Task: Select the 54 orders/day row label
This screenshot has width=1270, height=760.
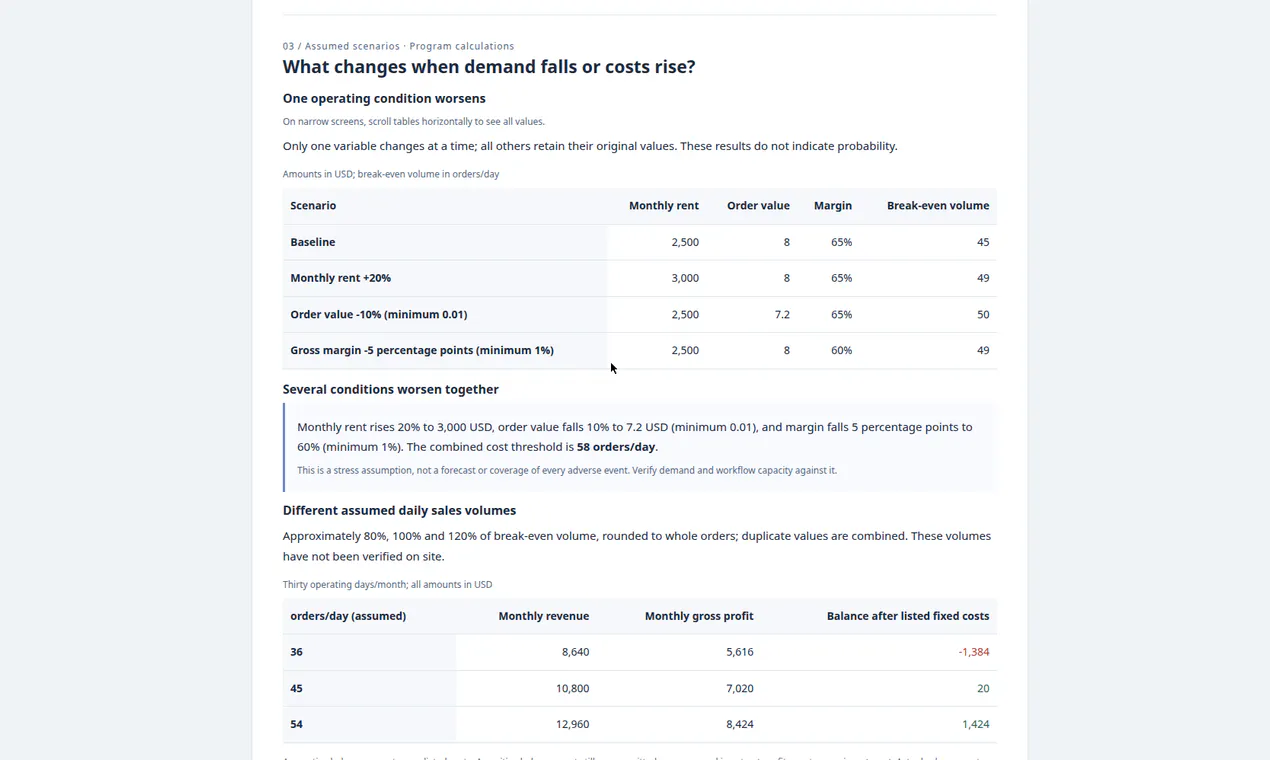Action: click(x=296, y=724)
